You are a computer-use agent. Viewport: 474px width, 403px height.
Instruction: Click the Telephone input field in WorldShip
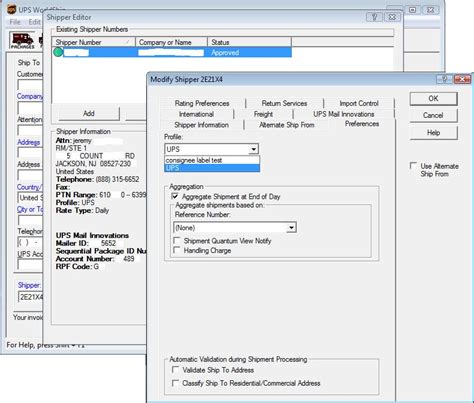pos(30,242)
